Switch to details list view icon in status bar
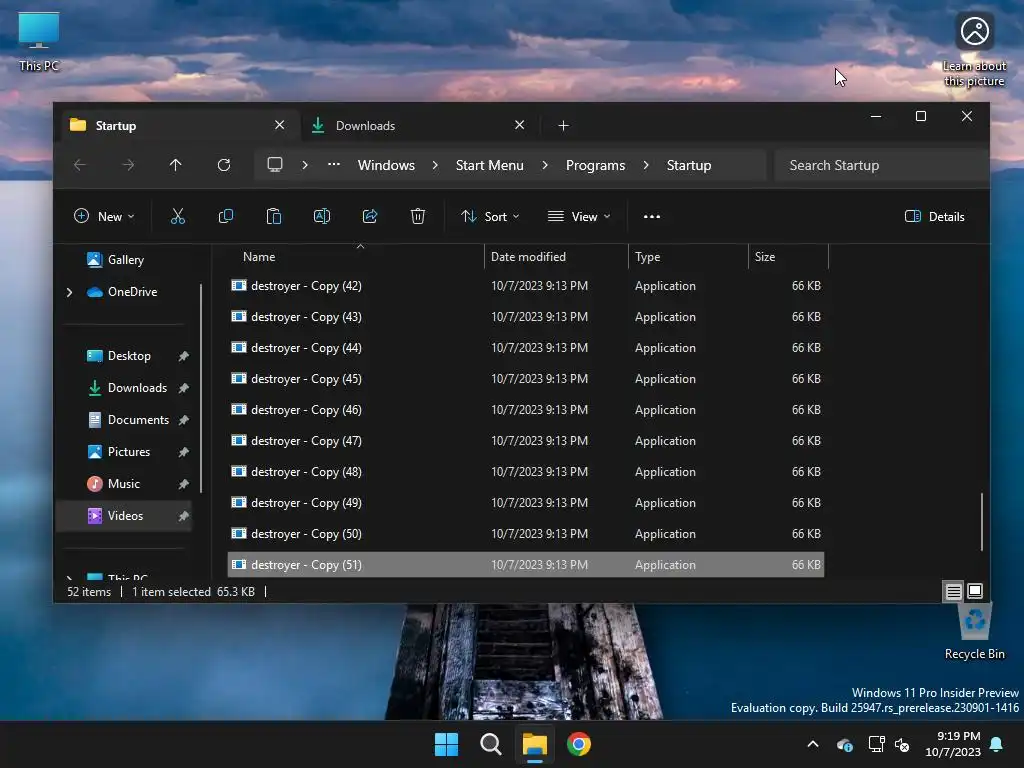Screen dimensions: 1024x768 [x=953, y=592]
